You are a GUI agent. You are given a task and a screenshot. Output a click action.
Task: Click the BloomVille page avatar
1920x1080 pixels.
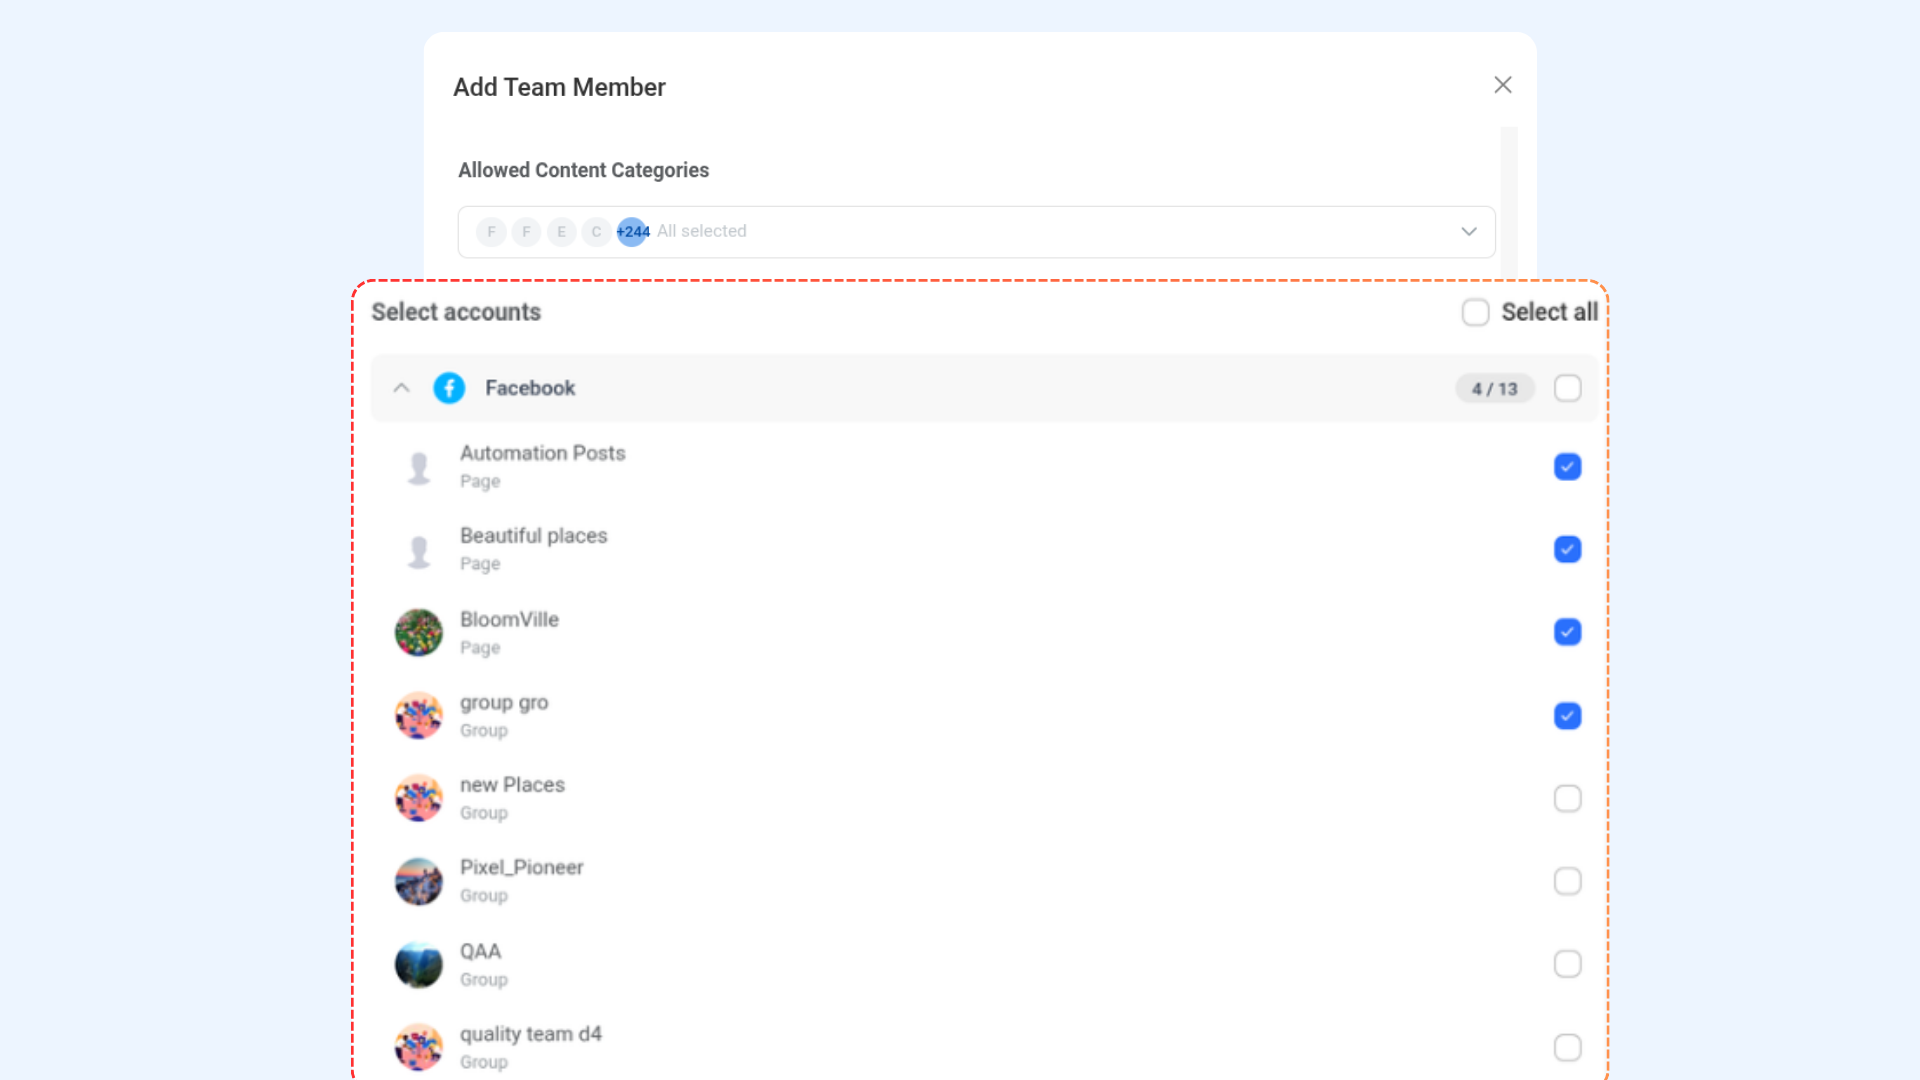point(419,632)
